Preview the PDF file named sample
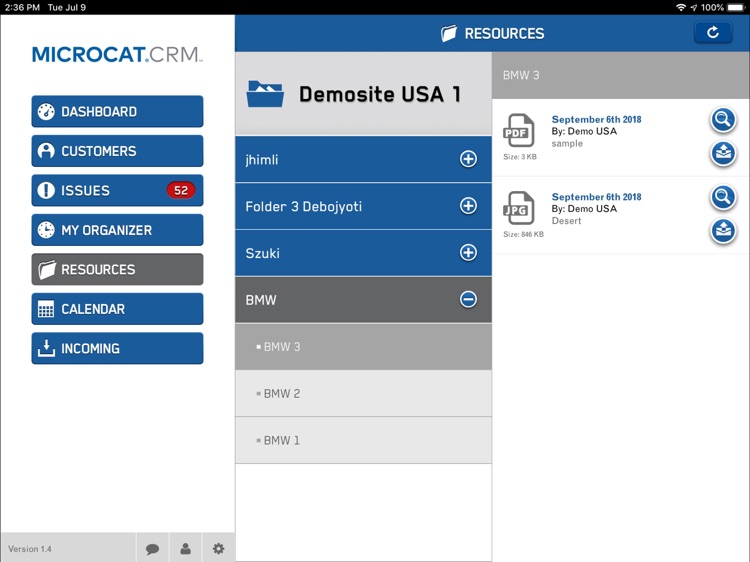The image size is (750, 562). (x=723, y=119)
